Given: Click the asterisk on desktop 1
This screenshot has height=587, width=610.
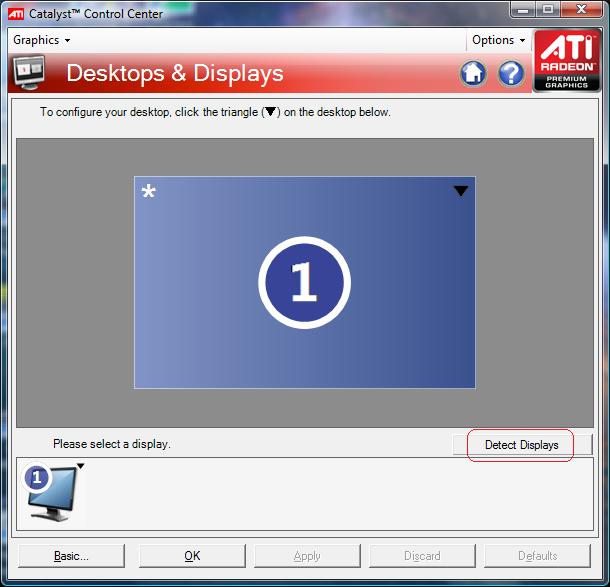Looking at the screenshot, I should [x=149, y=191].
